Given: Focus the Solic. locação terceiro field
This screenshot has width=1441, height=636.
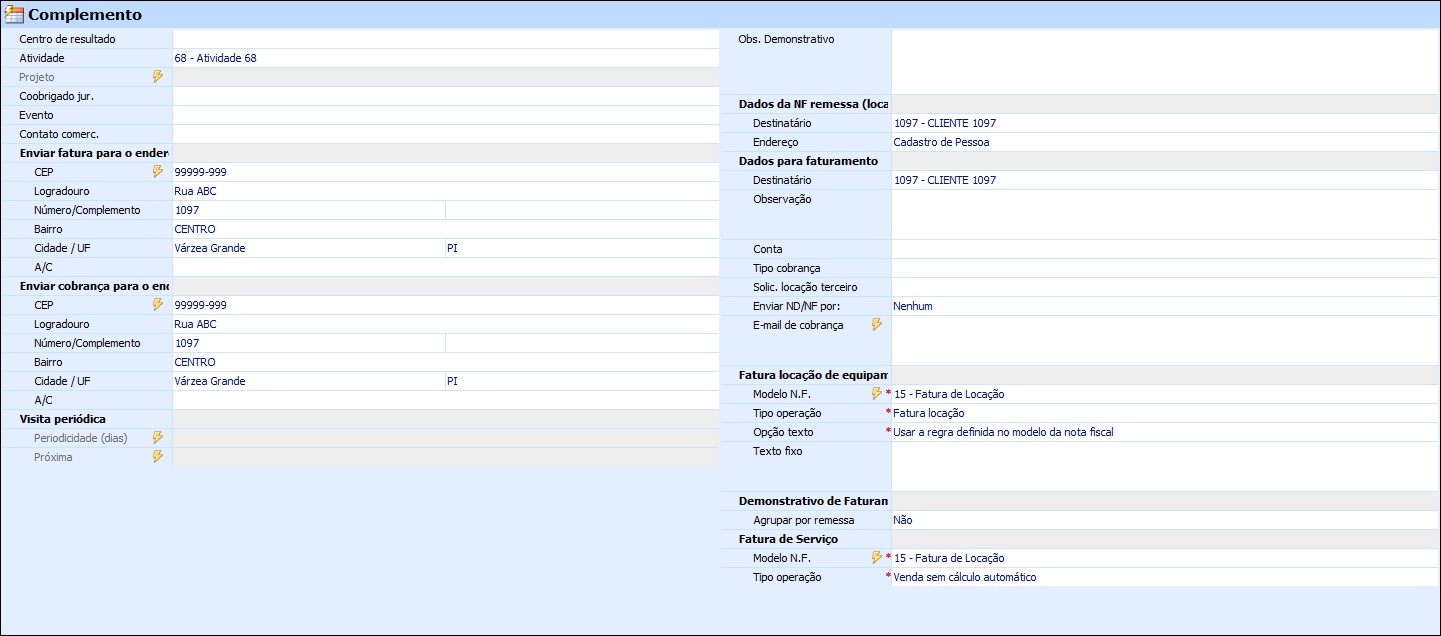Looking at the screenshot, I should tap(1166, 287).
